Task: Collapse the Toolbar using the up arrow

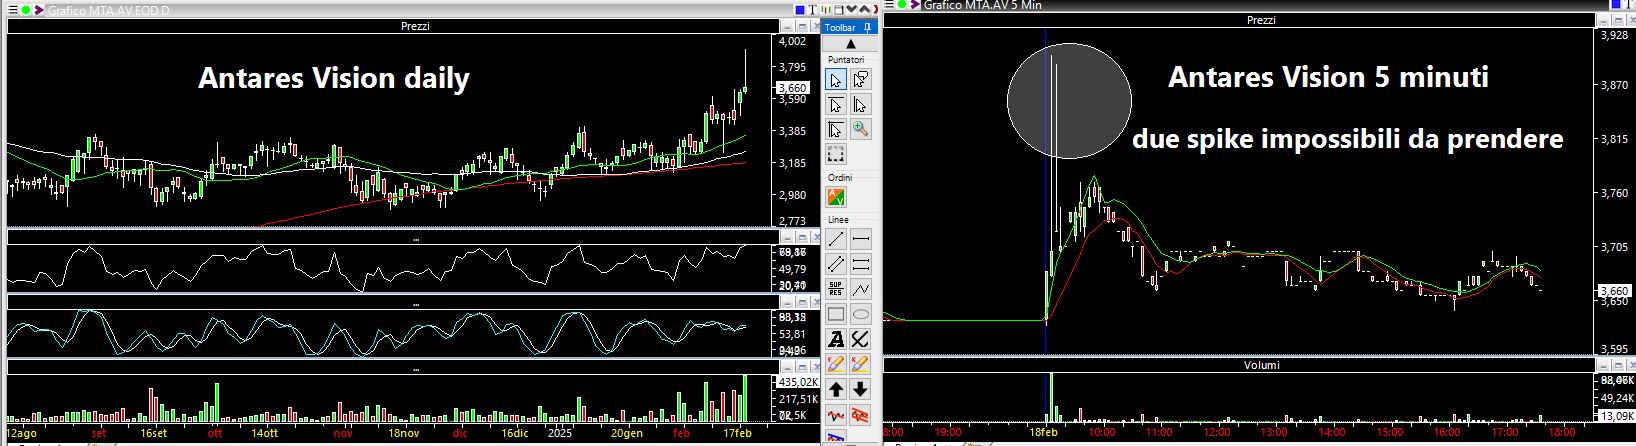Action: click(x=851, y=44)
